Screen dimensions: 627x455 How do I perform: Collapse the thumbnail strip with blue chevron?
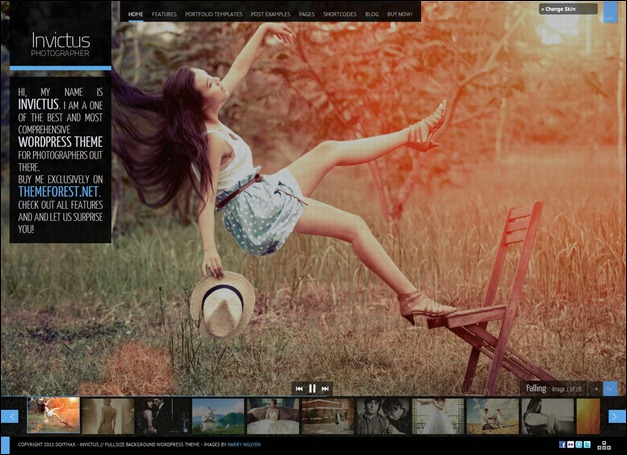(610, 388)
